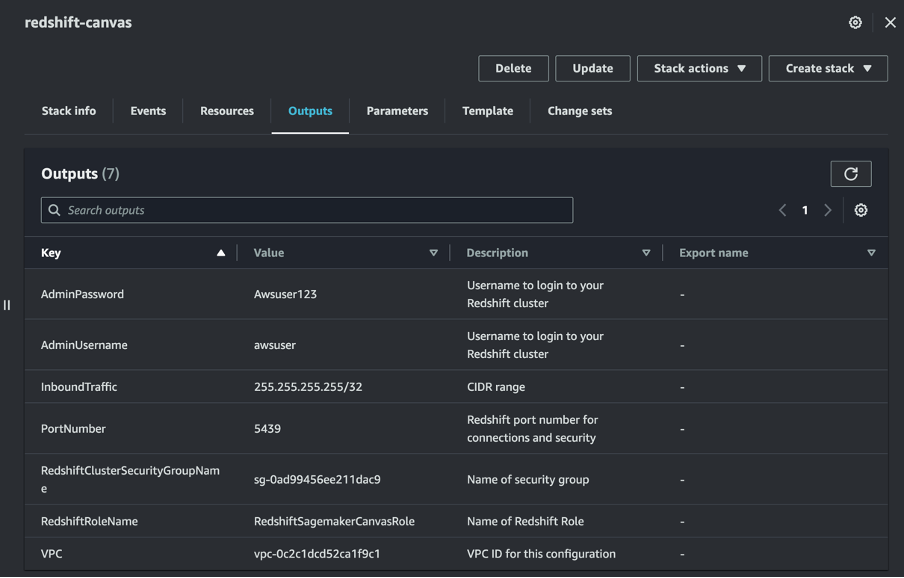Screen dimensions: 904x578
Task: Open Outputs table preferences gear
Action: click(861, 210)
